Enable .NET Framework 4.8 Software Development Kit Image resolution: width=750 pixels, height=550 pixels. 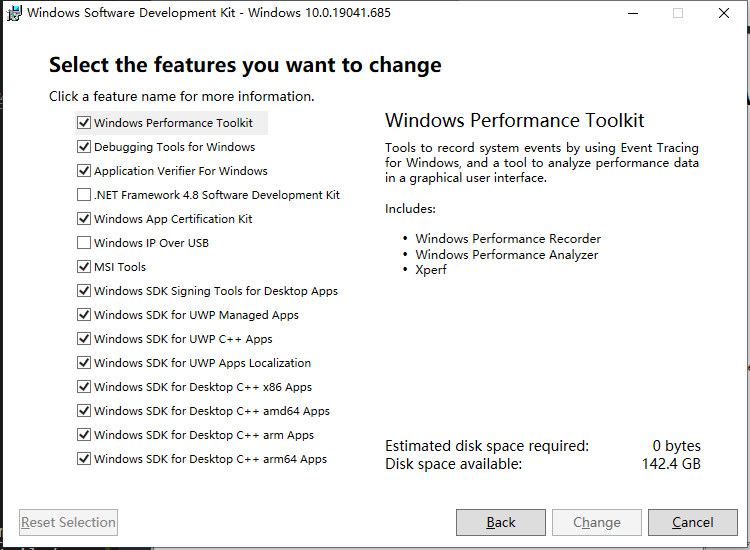[x=84, y=195]
